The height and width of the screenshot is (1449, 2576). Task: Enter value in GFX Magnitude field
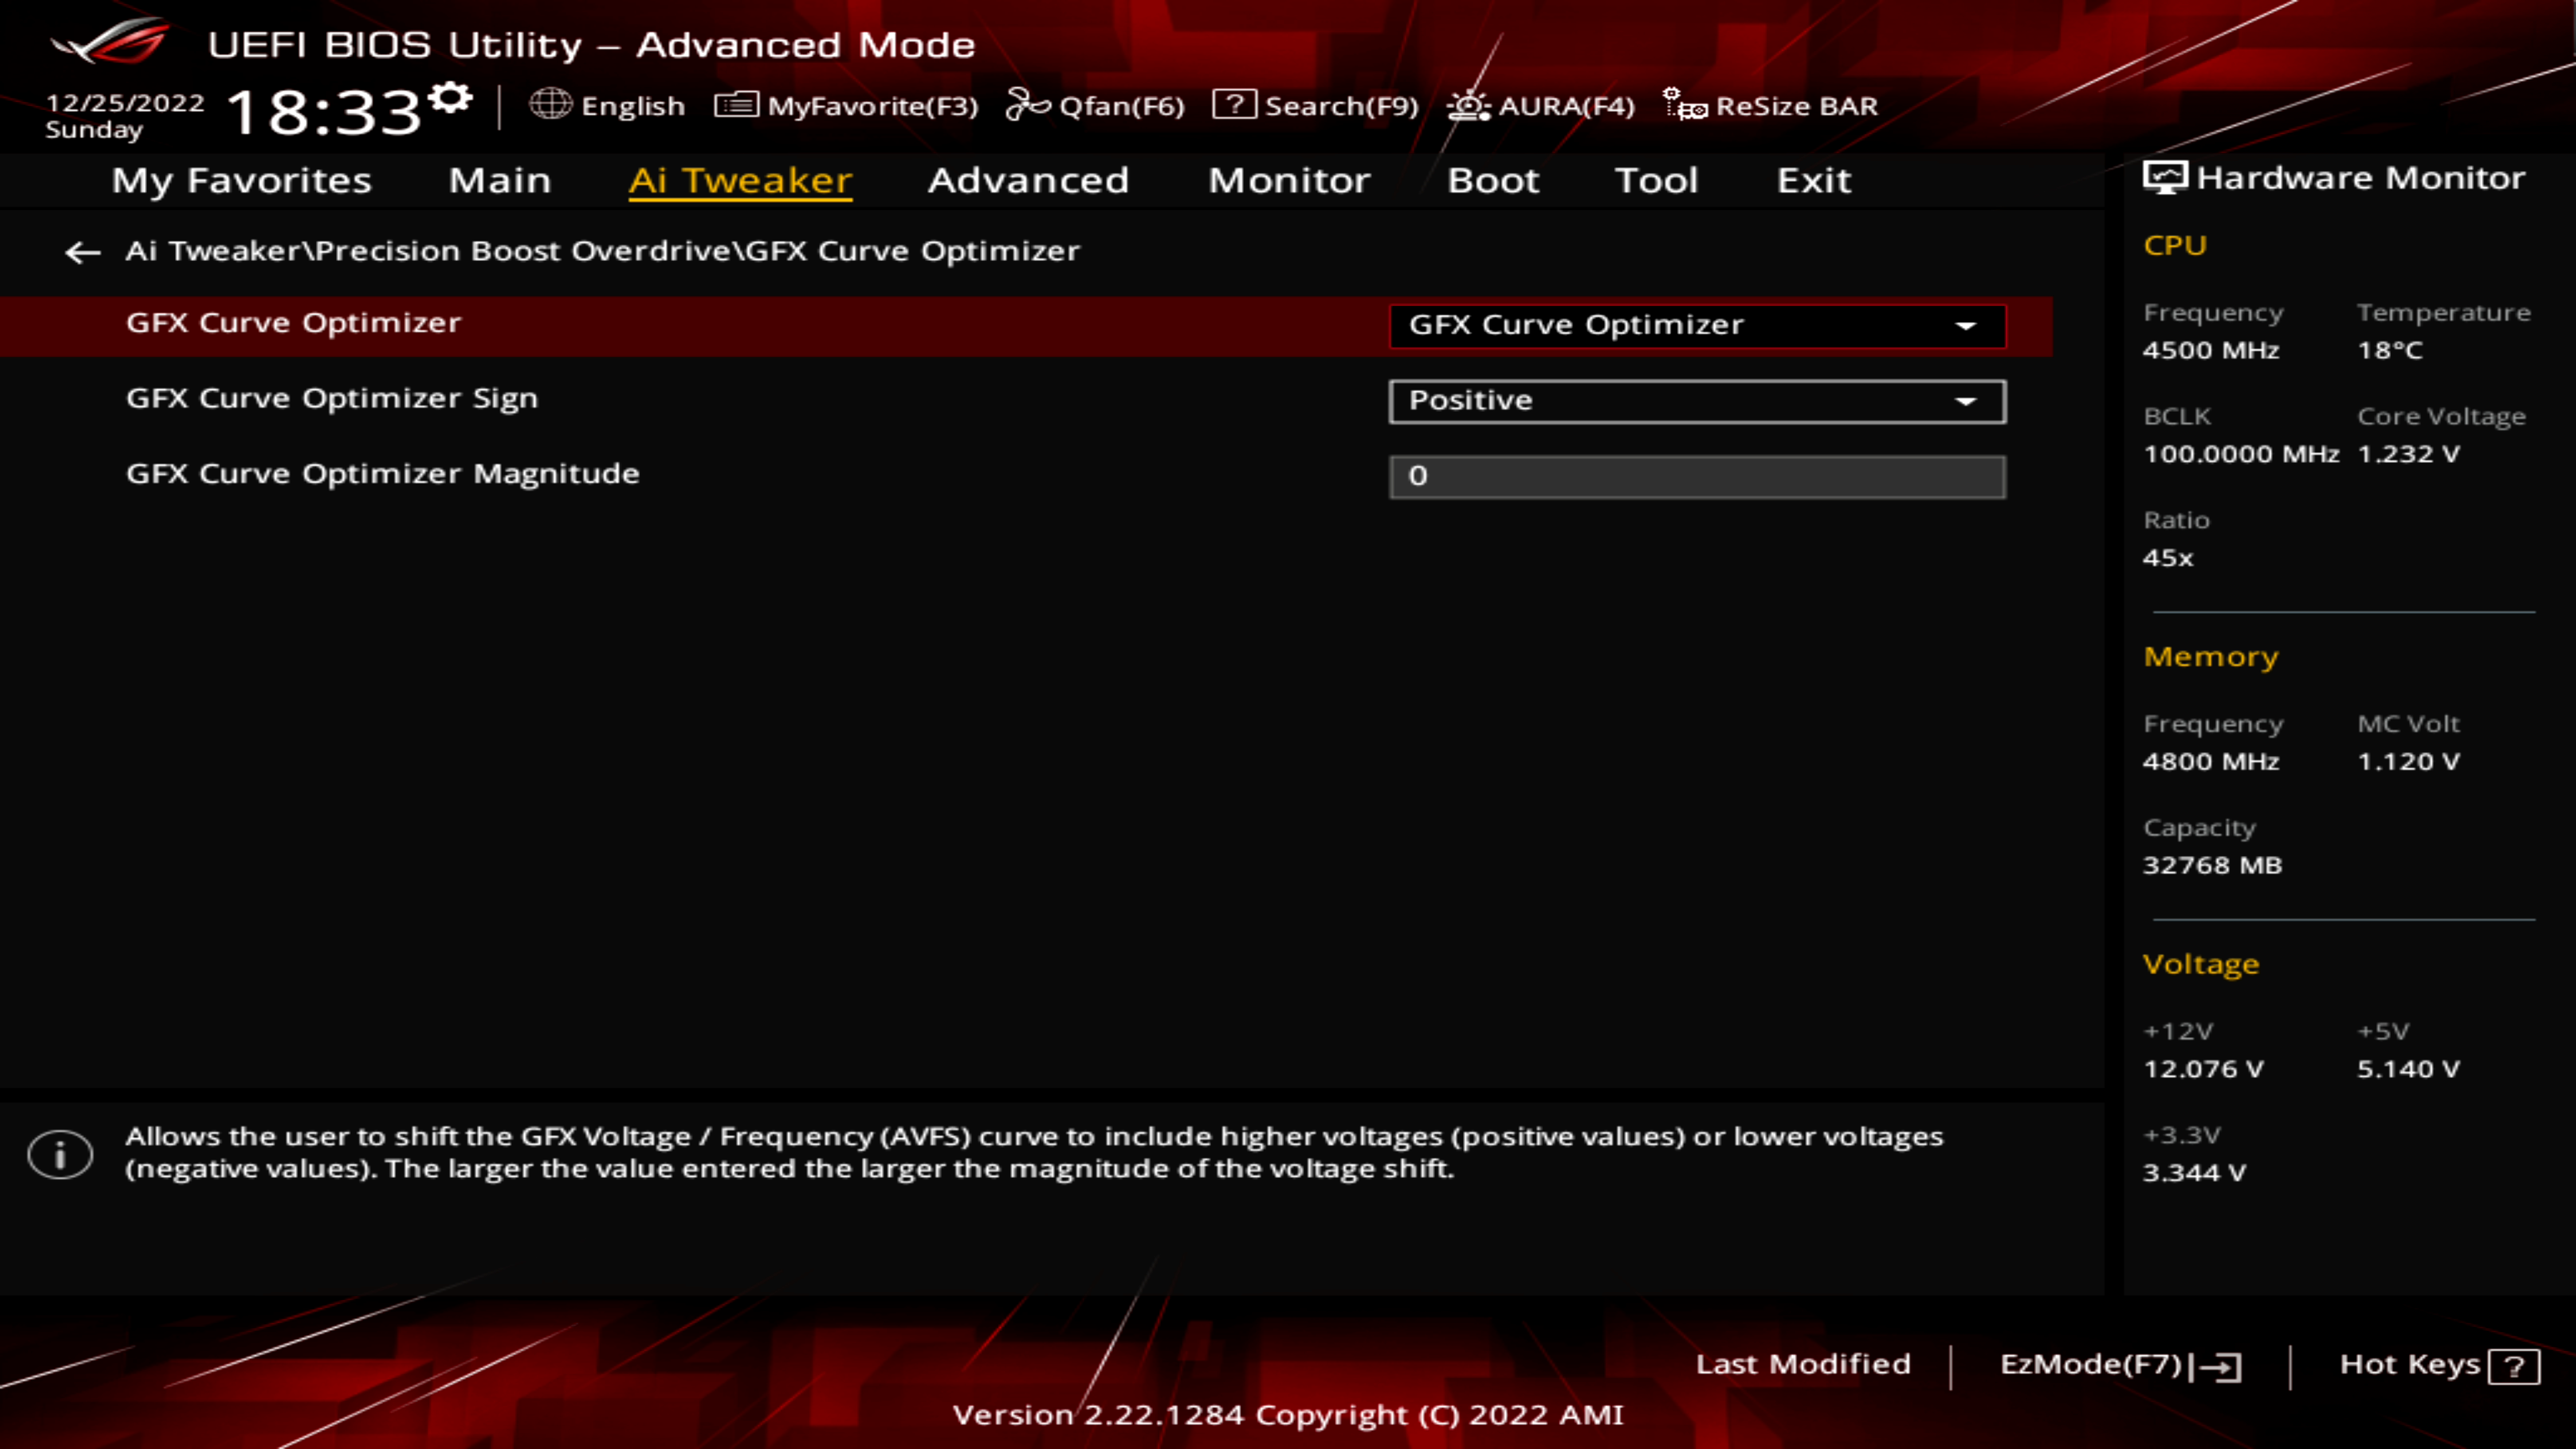click(x=1699, y=474)
